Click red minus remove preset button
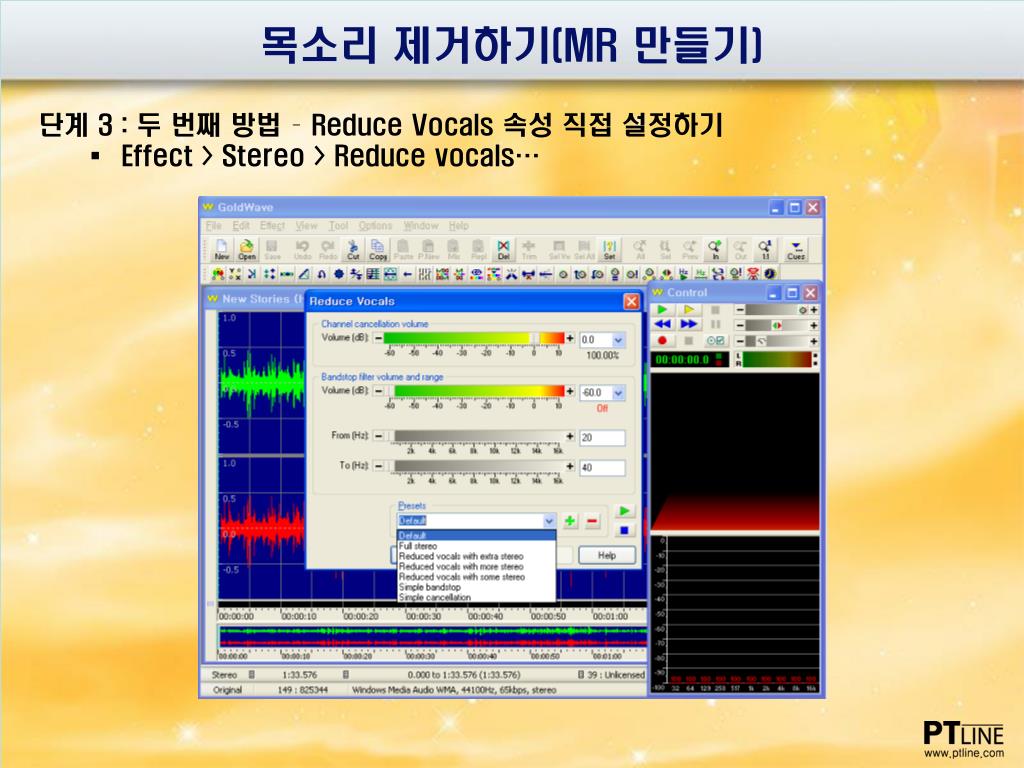 (x=592, y=520)
